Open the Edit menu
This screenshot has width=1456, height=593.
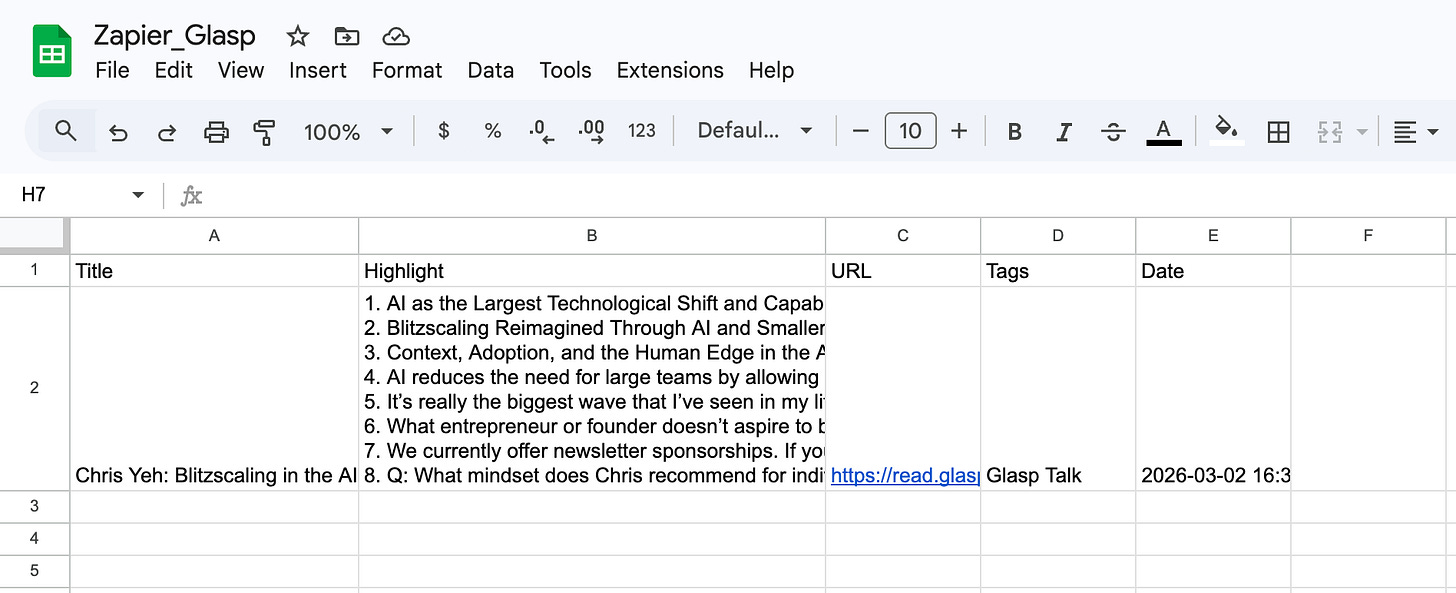(173, 71)
